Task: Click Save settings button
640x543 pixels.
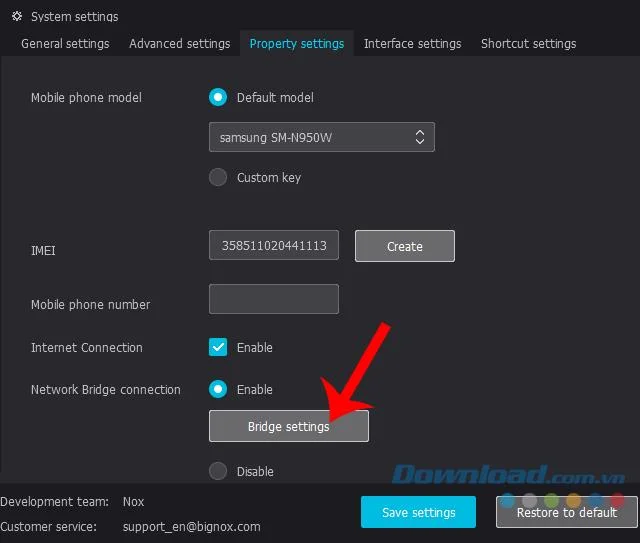Action: (418, 512)
